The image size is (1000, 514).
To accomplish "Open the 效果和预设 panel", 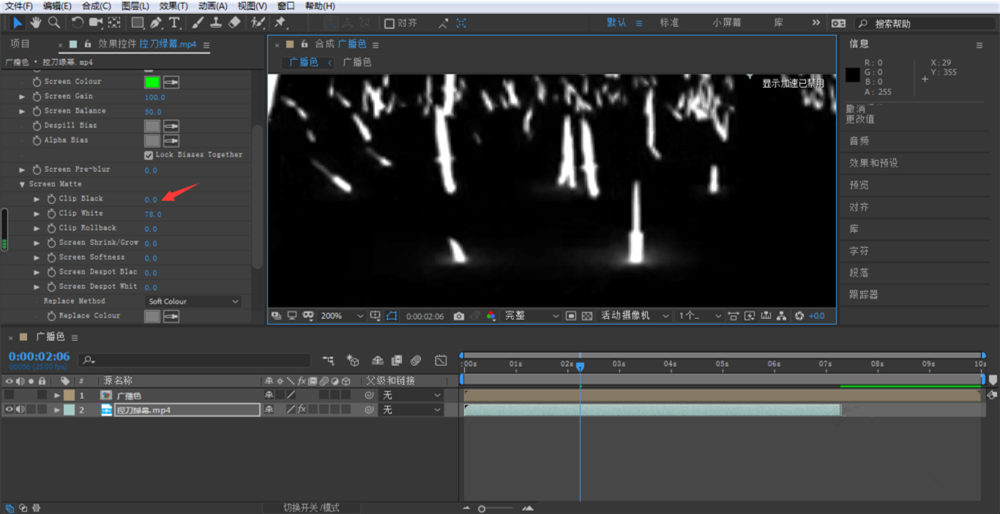I will (873, 163).
